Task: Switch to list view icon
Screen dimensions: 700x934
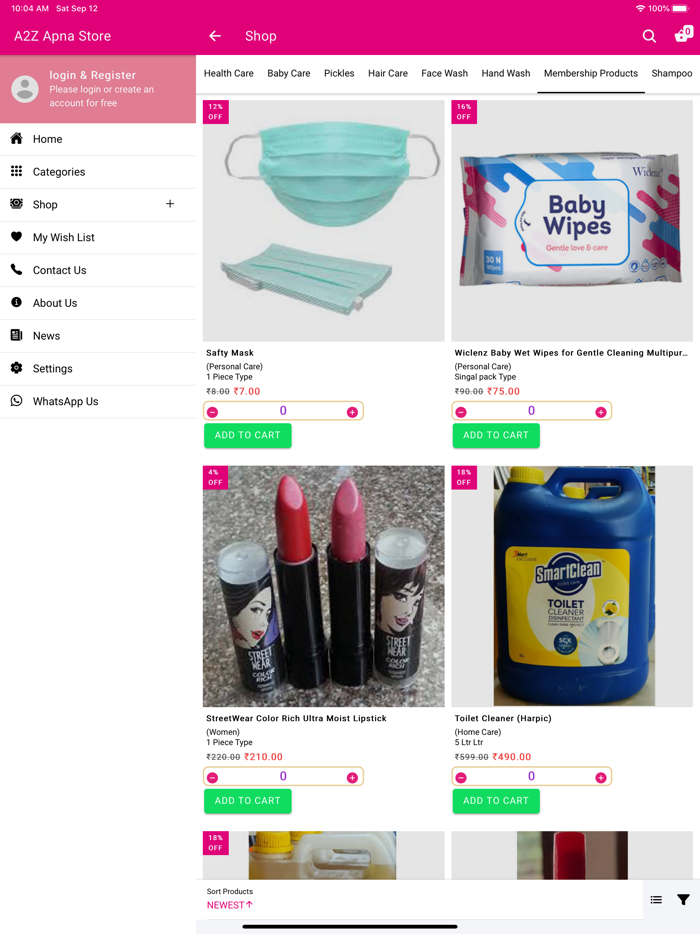Action: tap(656, 899)
